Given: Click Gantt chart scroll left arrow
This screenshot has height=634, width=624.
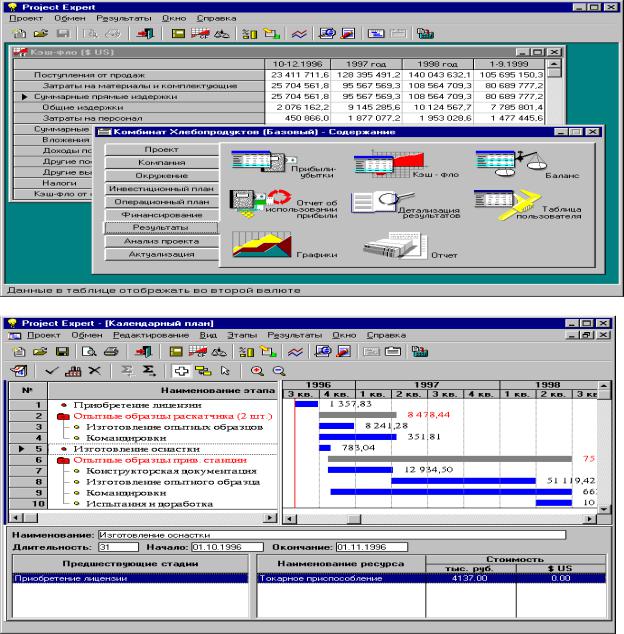Looking at the screenshot, I should (x=290, y=519).
